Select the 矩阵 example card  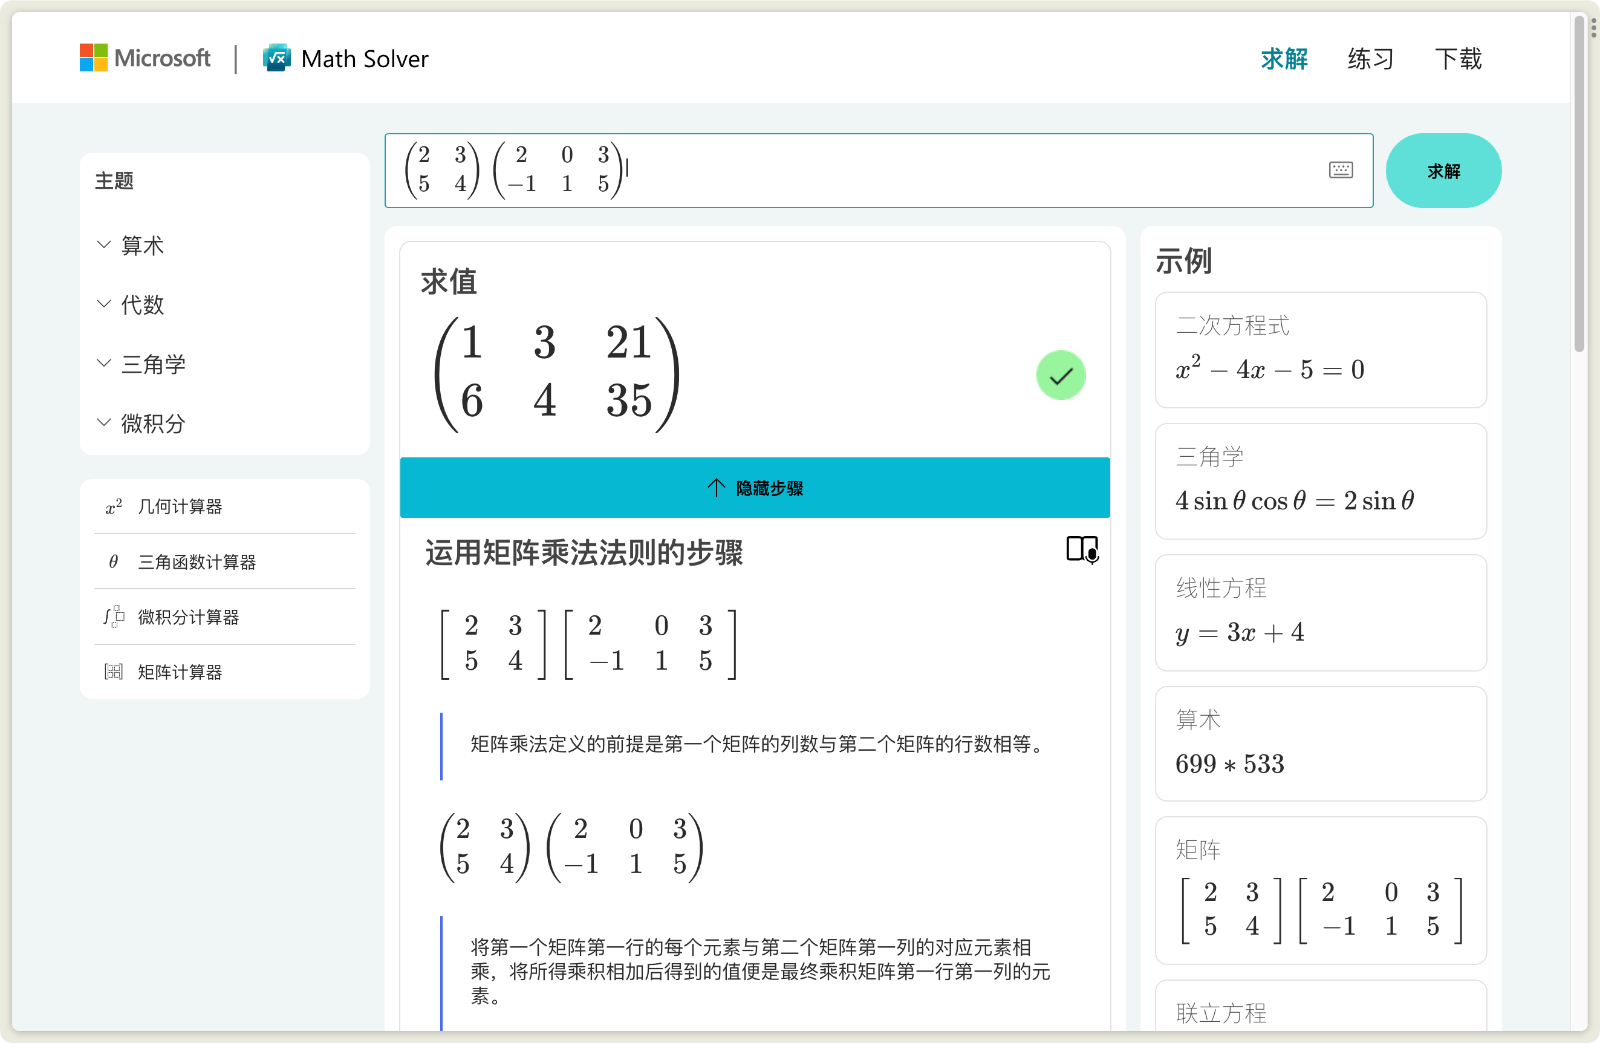pyautogui.click(x=1321, y=891)
